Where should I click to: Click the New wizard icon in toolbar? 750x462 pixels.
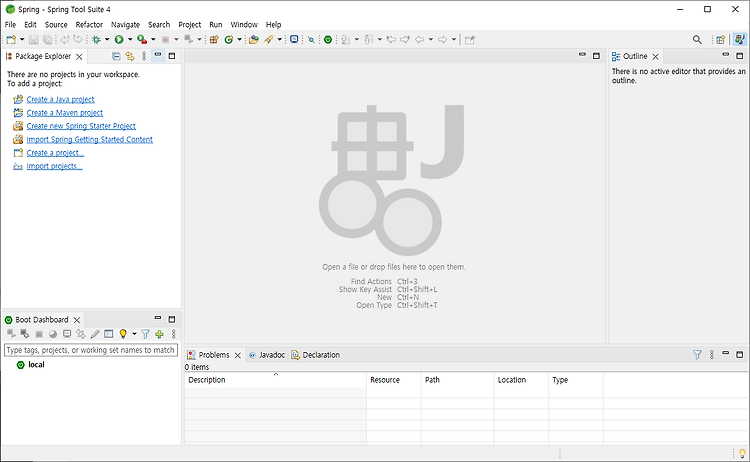pos(11,40)
